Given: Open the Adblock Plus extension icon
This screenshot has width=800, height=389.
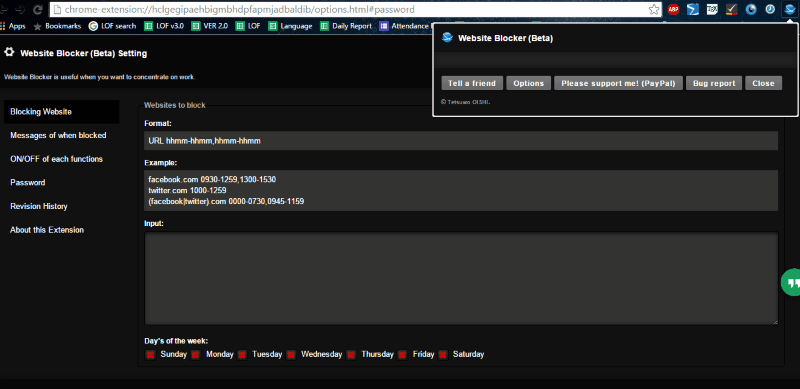Looking at the screenshot, I should (x=673, y=9).
